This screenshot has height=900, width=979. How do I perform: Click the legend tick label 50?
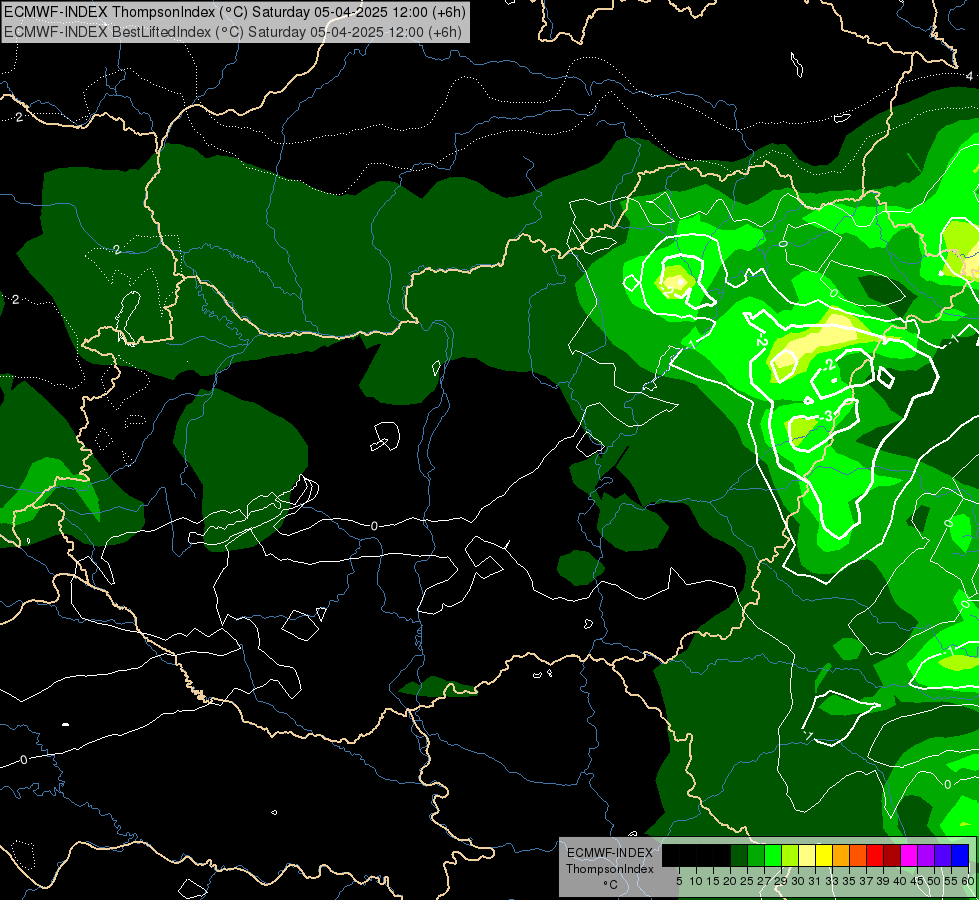coord(934,881)
